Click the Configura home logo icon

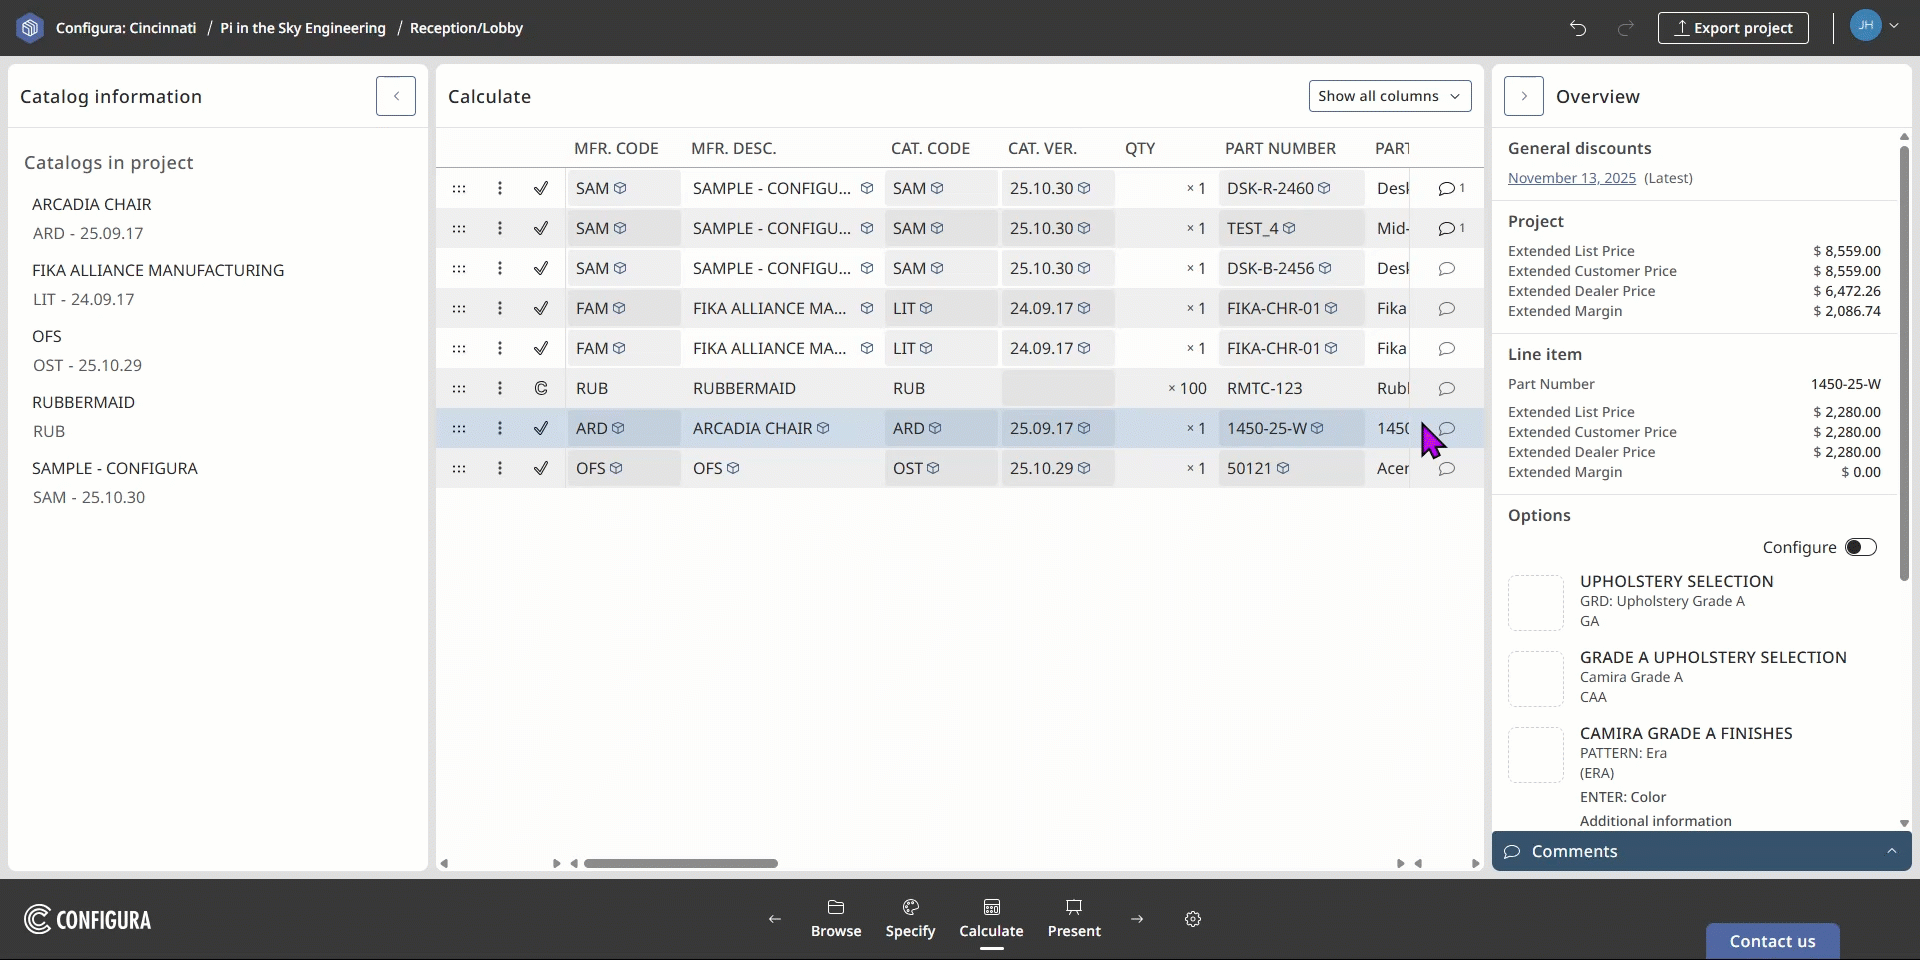coord(30,28)
